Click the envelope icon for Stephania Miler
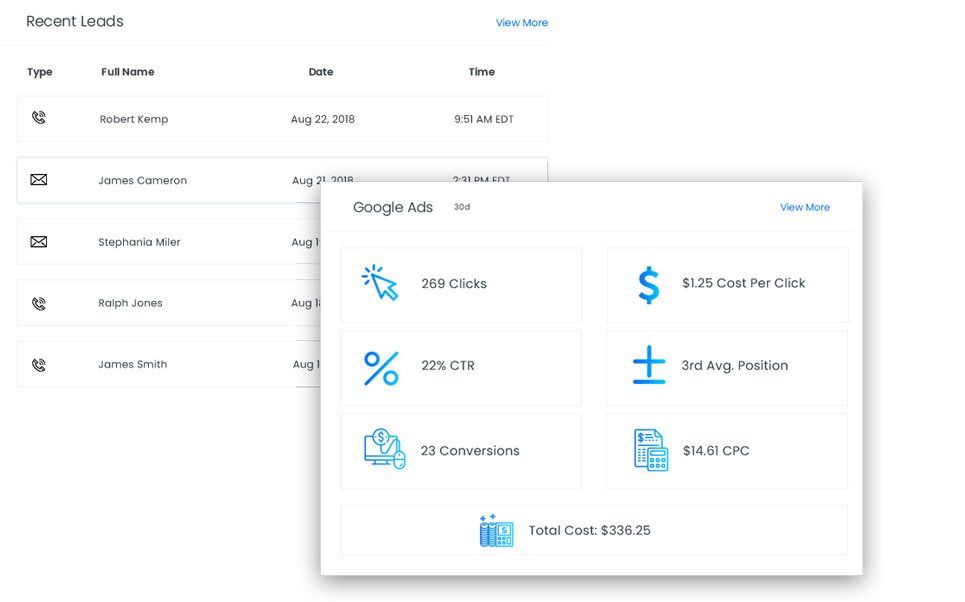965x602 pixels. [39, 242]
